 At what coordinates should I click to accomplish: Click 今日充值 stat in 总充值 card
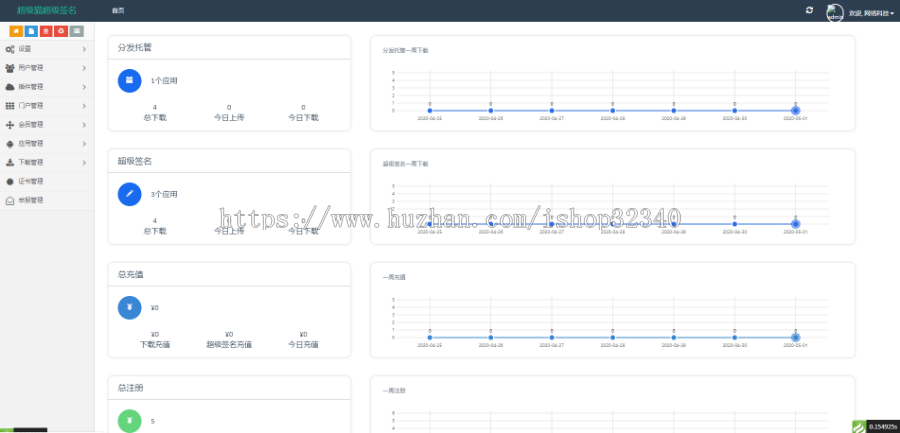(303, 340)
